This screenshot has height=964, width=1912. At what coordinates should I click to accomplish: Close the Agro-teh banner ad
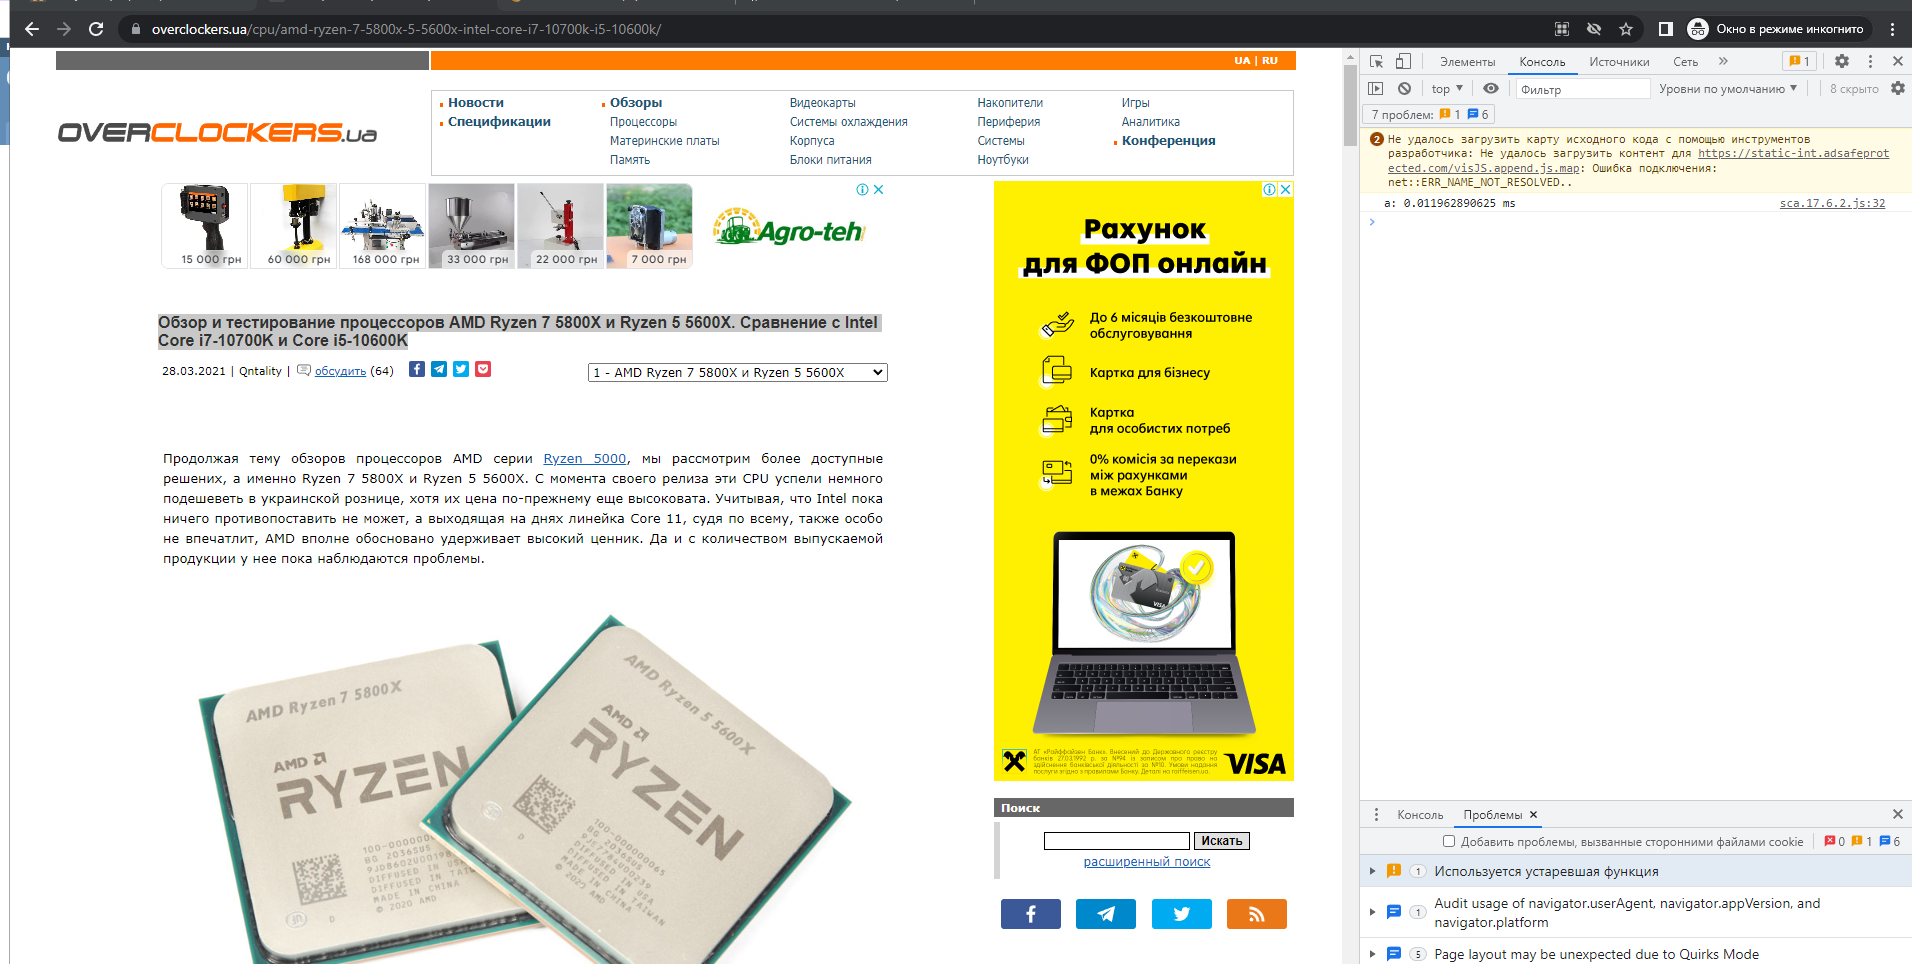click(878, 189)
